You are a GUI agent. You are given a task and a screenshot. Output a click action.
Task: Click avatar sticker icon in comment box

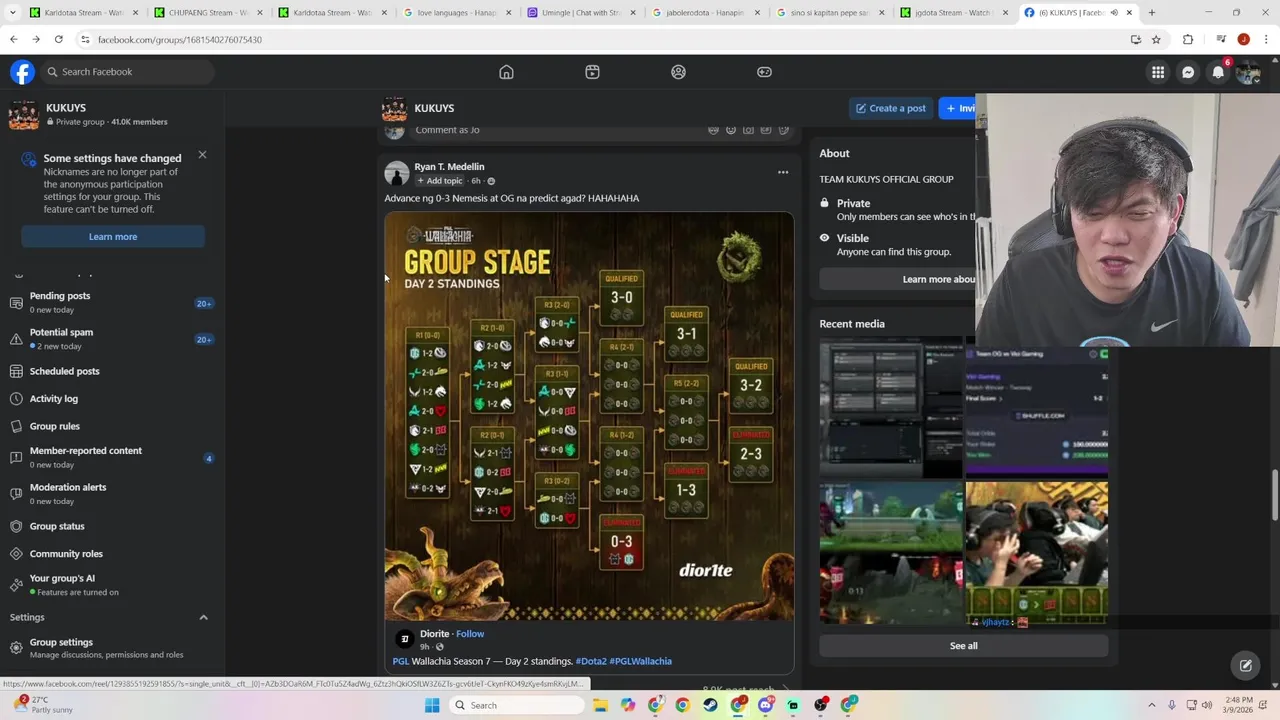(x=713, y=130)
